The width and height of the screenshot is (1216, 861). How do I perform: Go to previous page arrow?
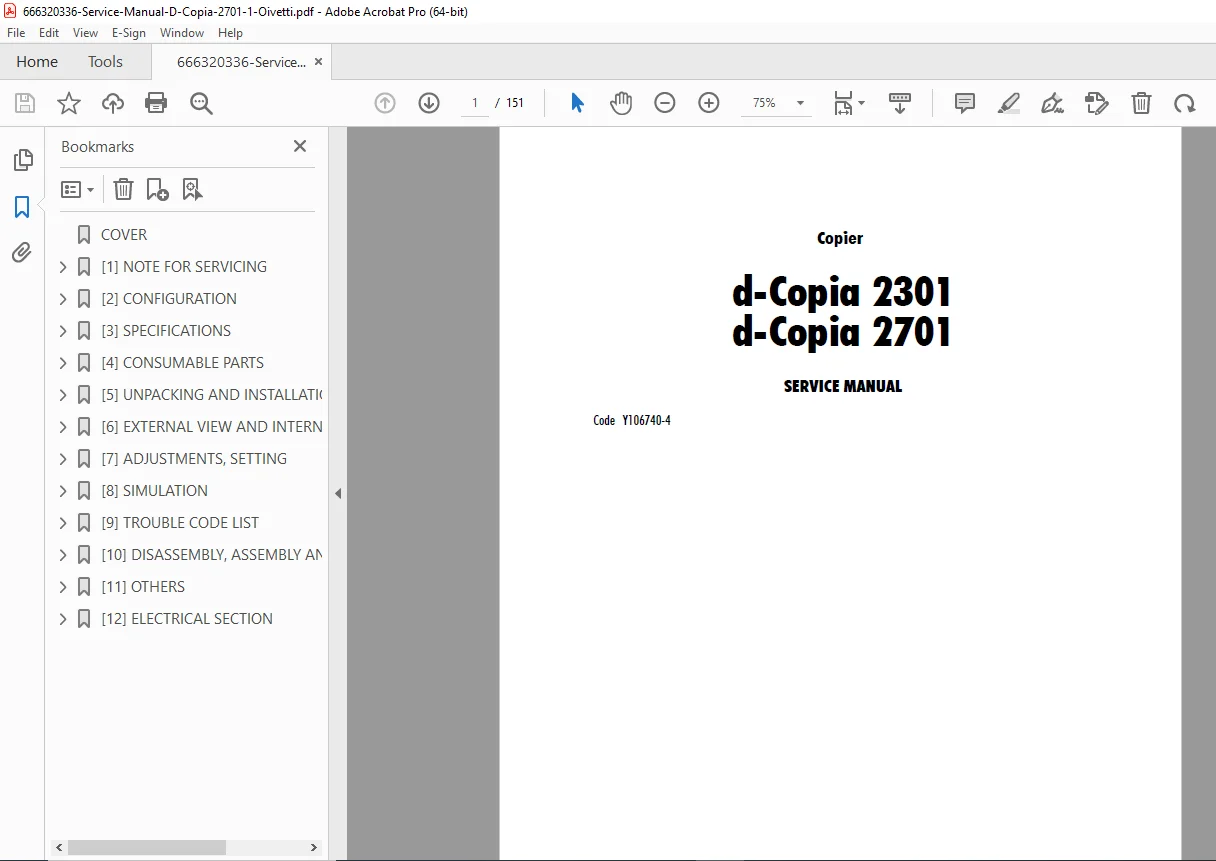click(x=385, y=103)
